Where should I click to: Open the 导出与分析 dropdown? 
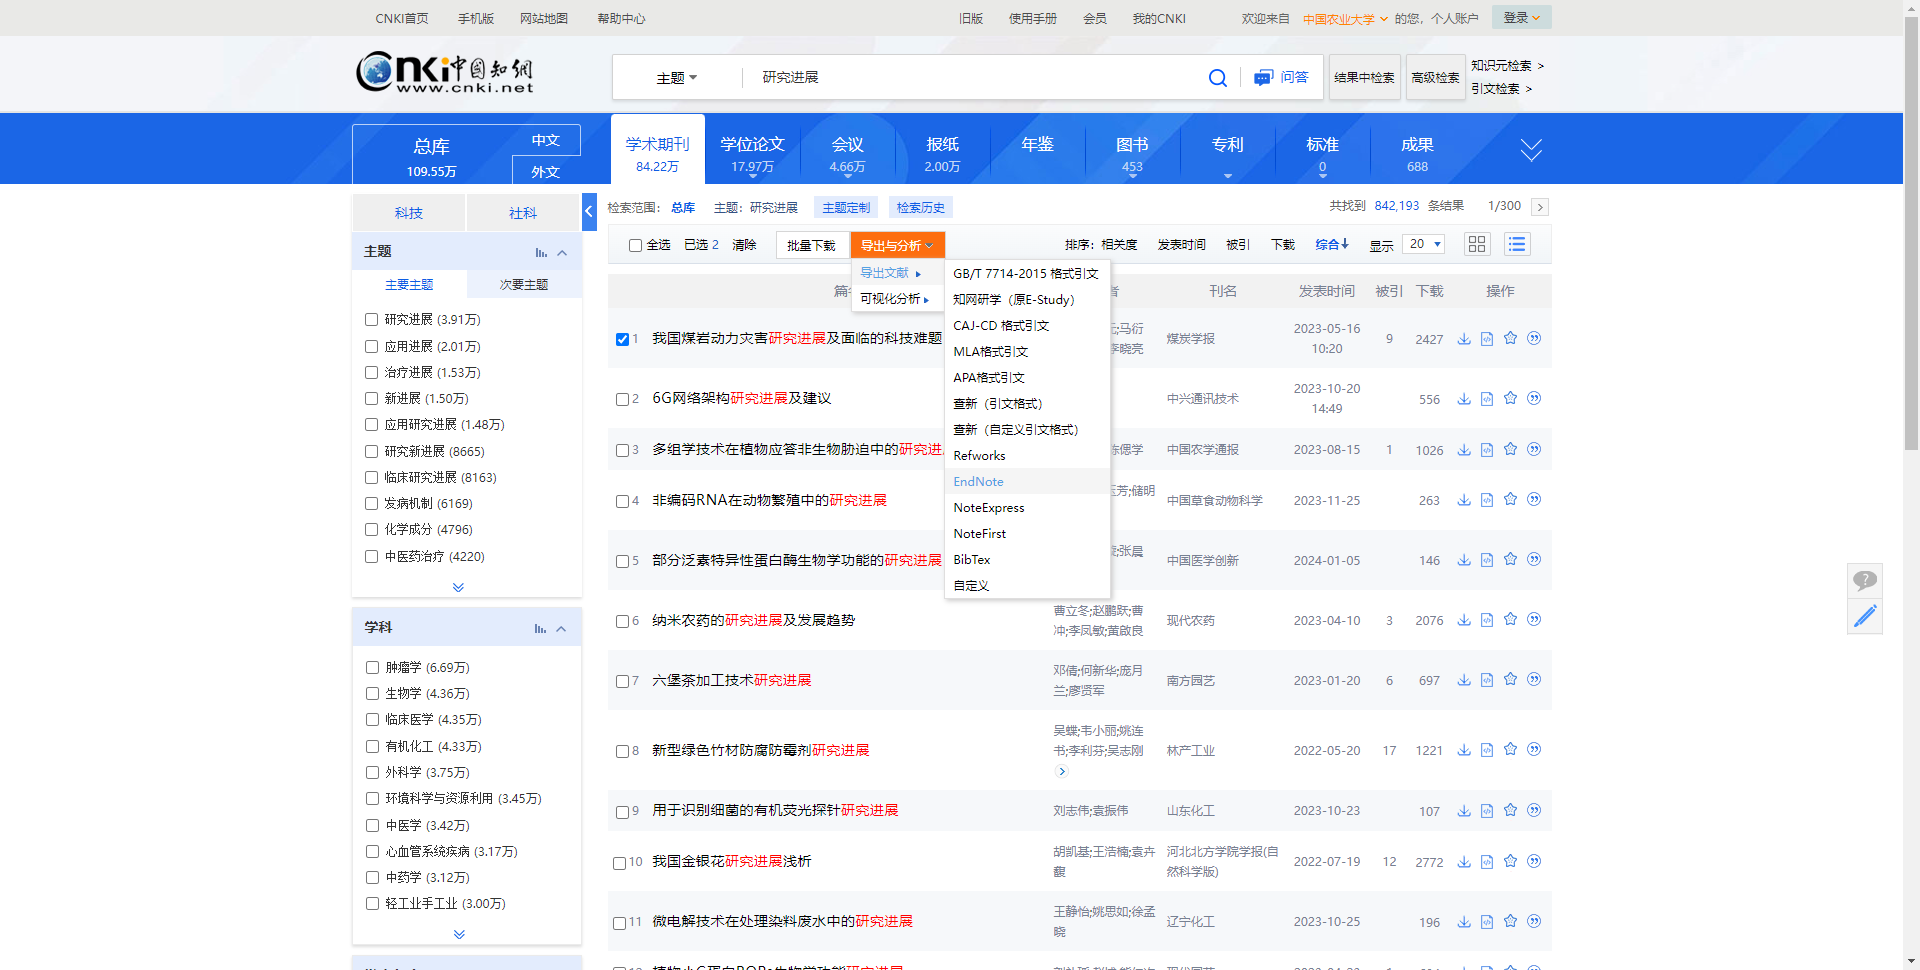click(897, 245)
